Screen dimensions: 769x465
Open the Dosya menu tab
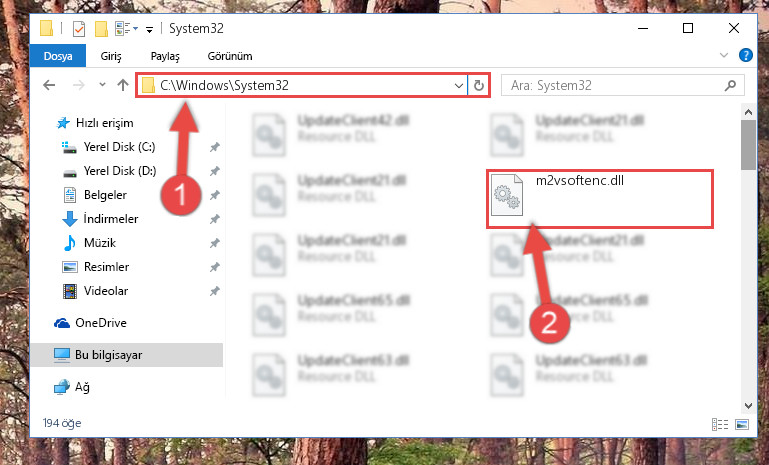[58, 55]
